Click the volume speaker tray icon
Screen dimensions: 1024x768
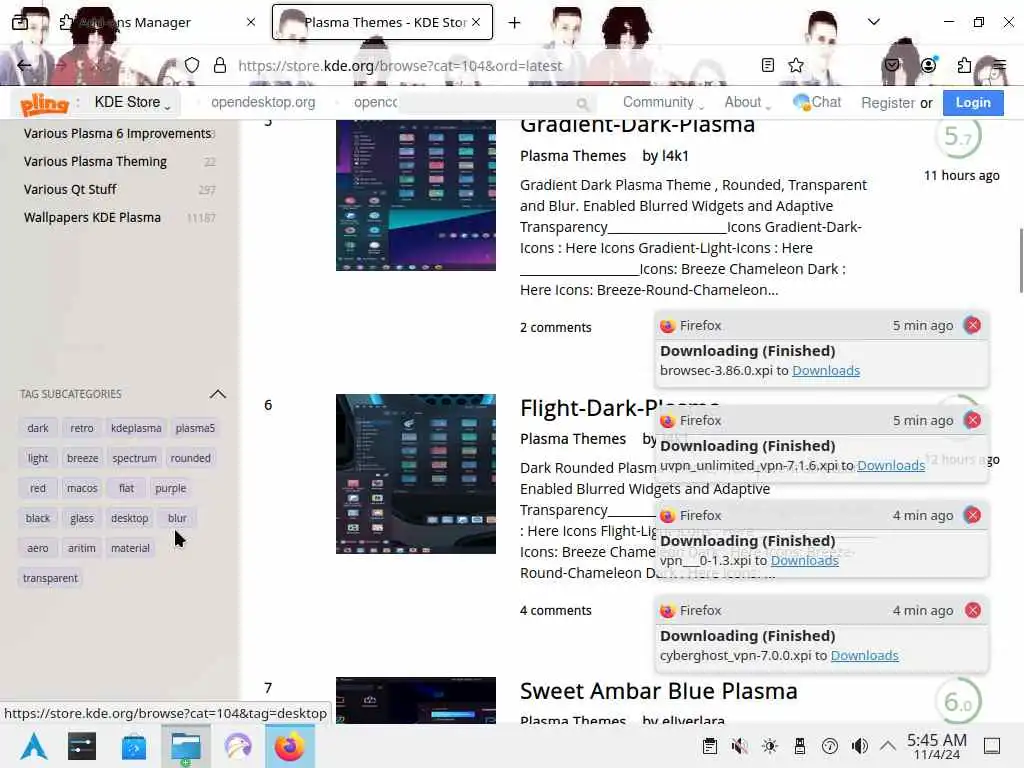[x=859, y=746]
